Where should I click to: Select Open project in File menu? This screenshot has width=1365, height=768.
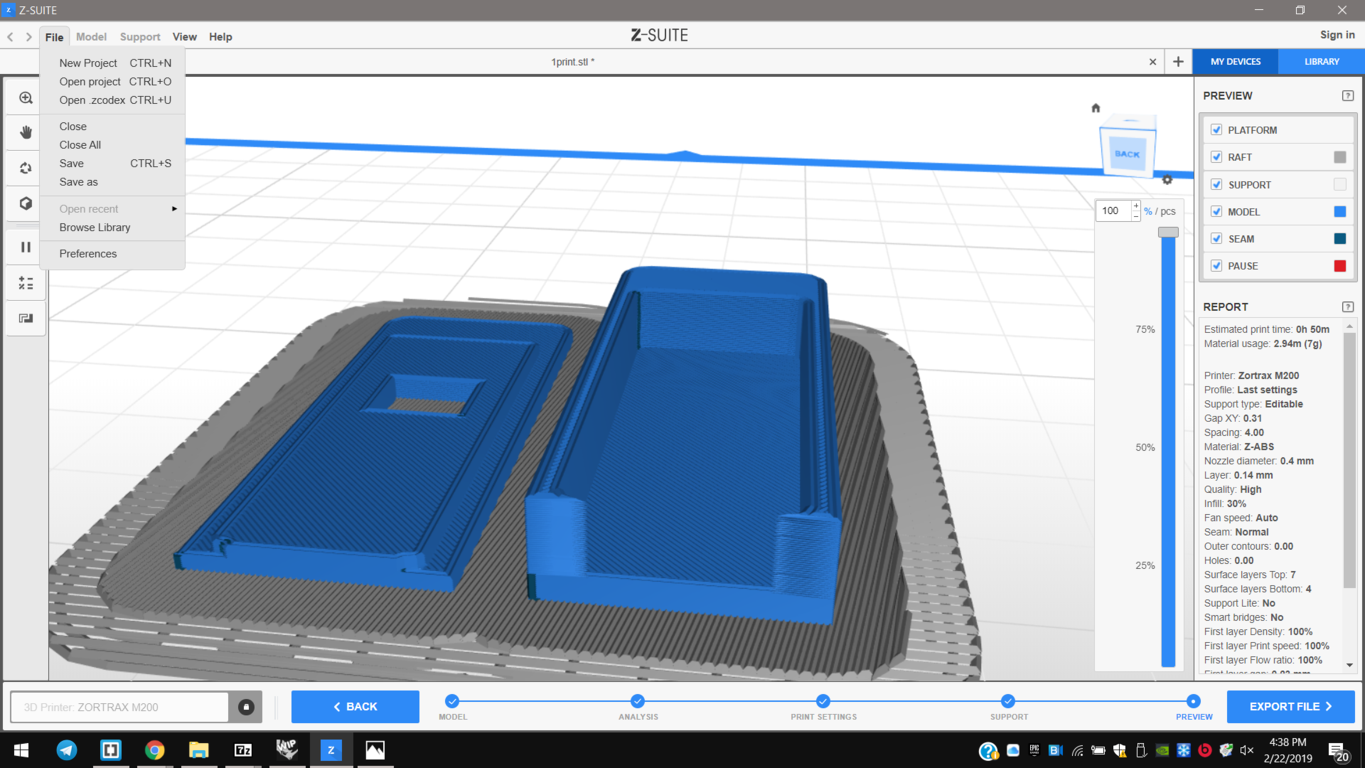(x=113, y=82)
